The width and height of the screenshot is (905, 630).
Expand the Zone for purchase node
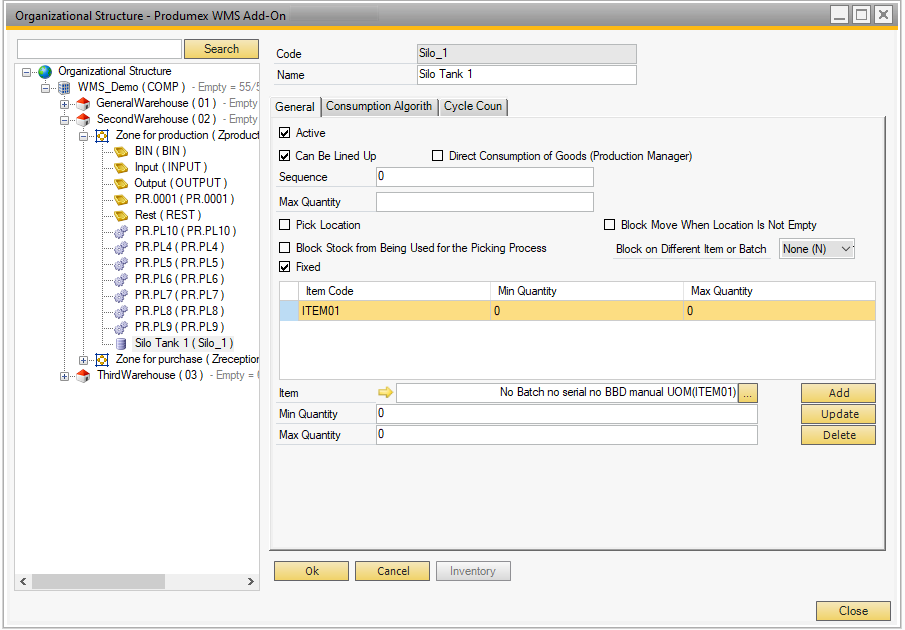[x=84, y=360]
